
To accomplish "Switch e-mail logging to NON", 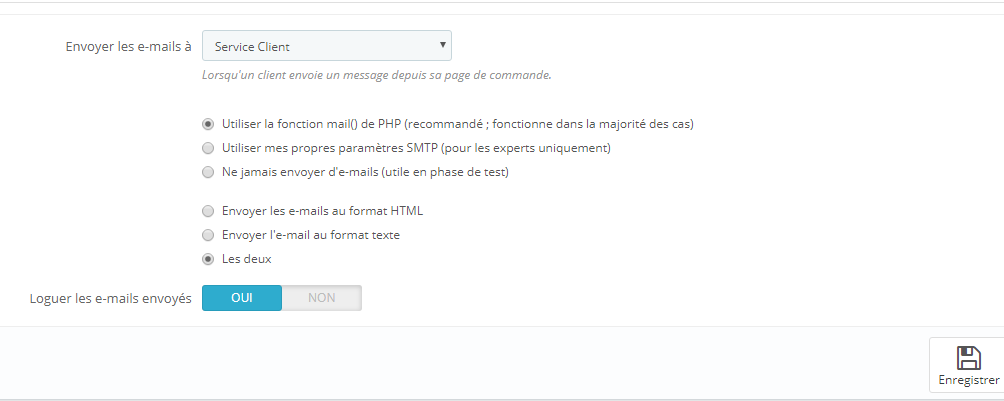I will (x=321, y=298).
